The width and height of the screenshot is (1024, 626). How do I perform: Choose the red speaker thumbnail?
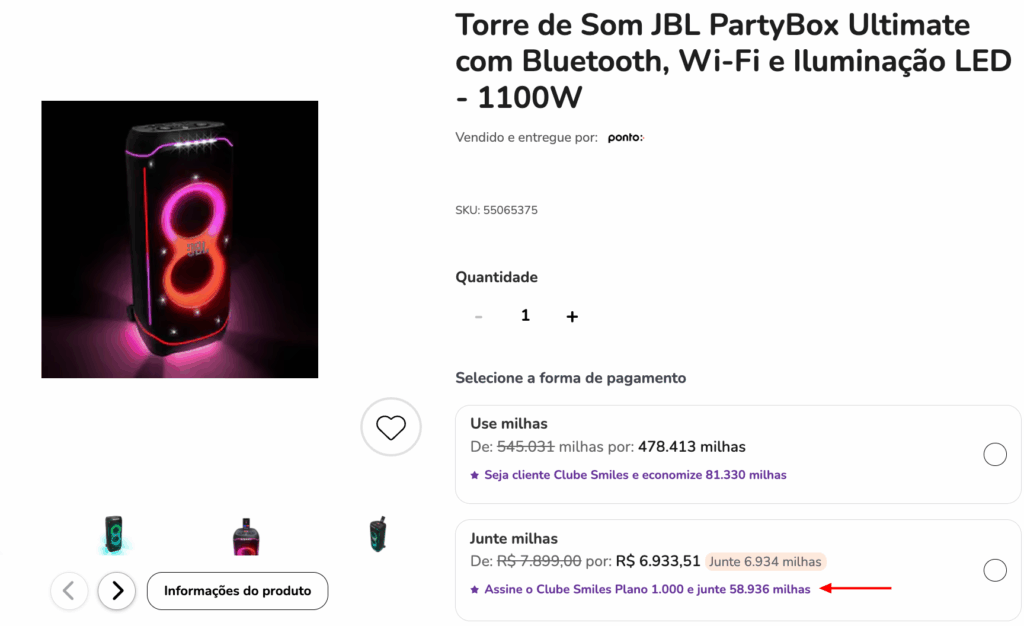click(246, 533)
